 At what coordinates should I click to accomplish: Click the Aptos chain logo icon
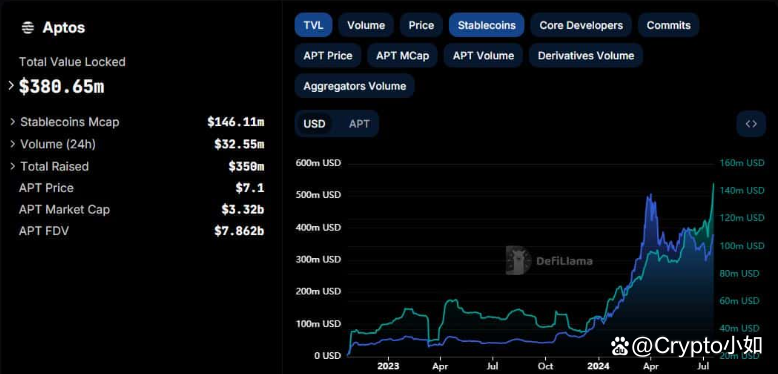click(x=28, y=28)
